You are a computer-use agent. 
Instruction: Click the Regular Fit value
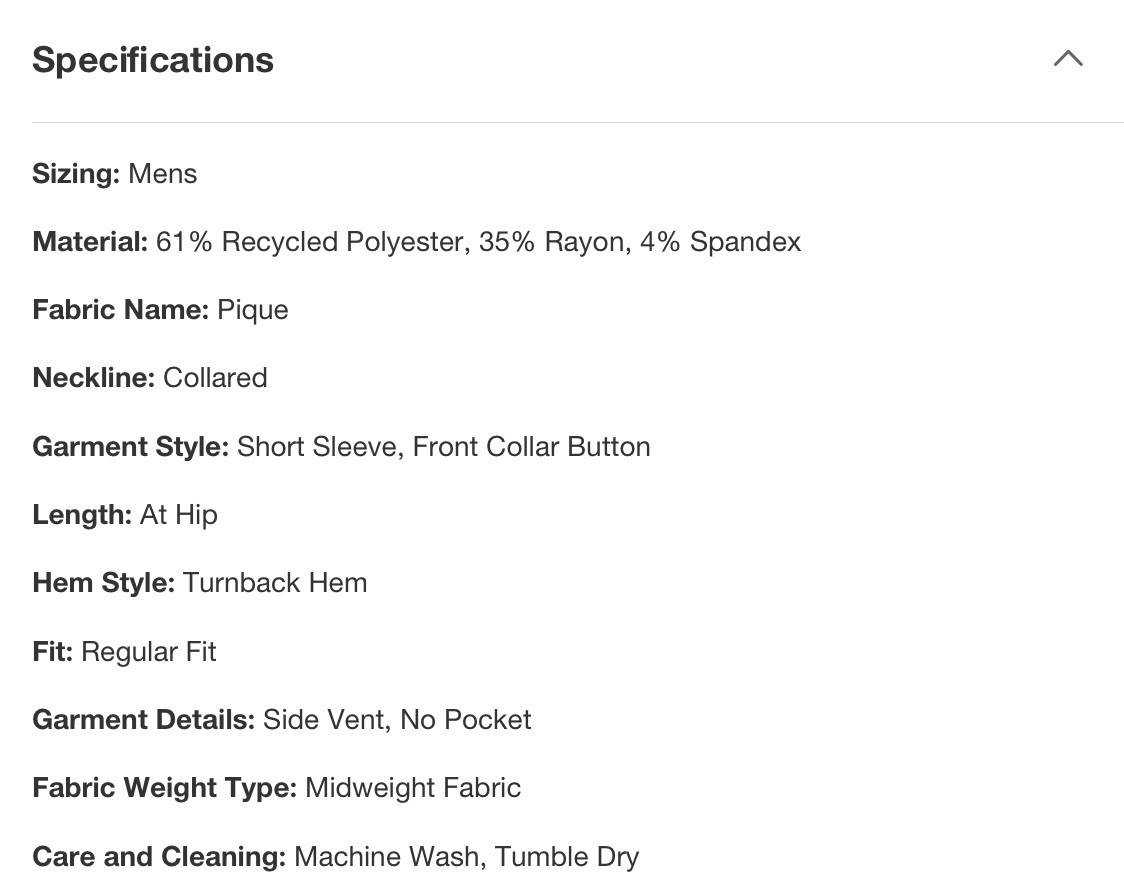click(149, 652)
